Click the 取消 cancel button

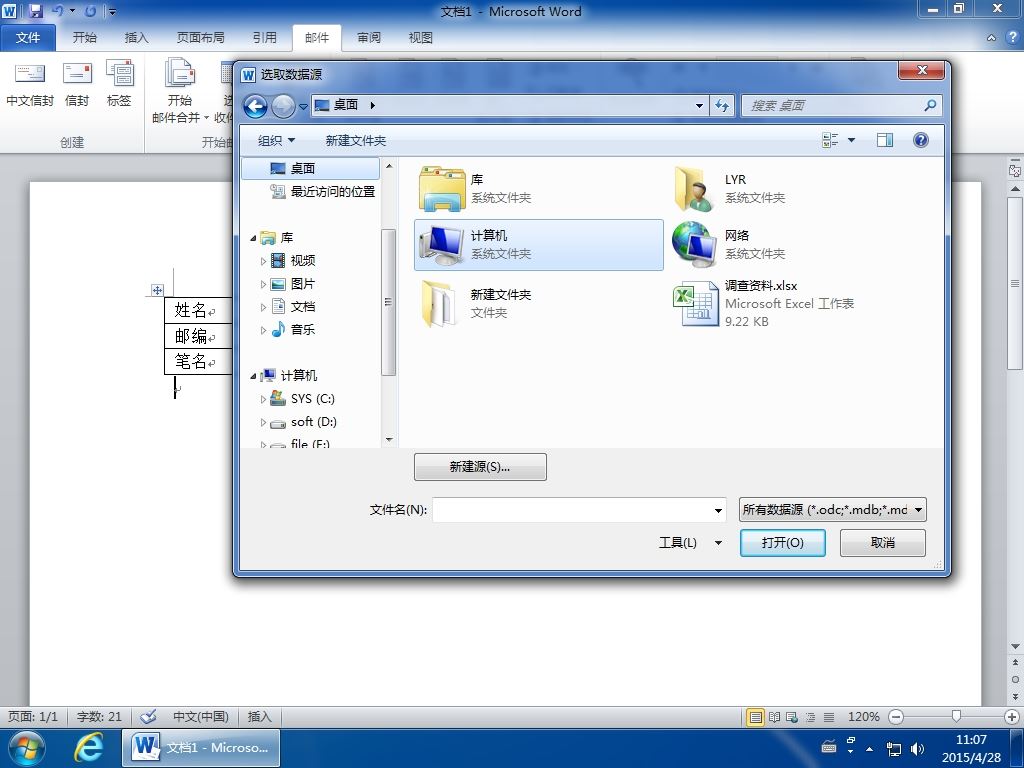click(x=882, y=543)
